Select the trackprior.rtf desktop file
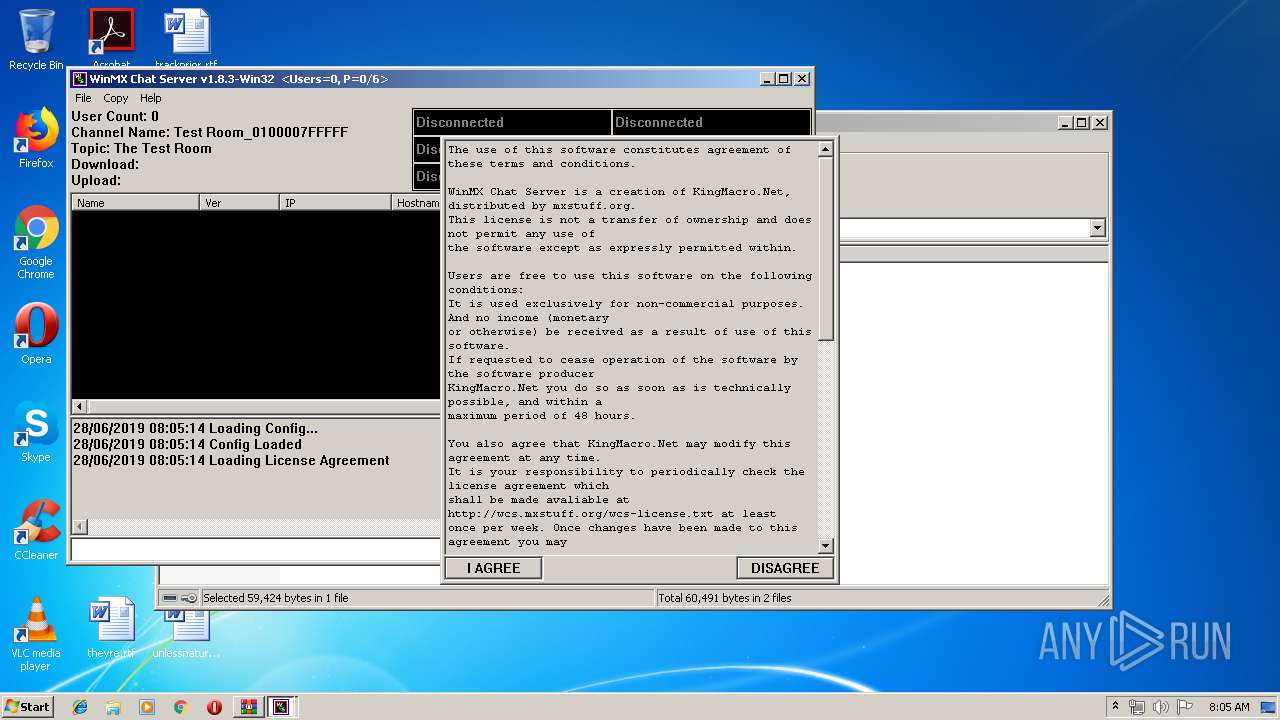 [x=186, y=38]
